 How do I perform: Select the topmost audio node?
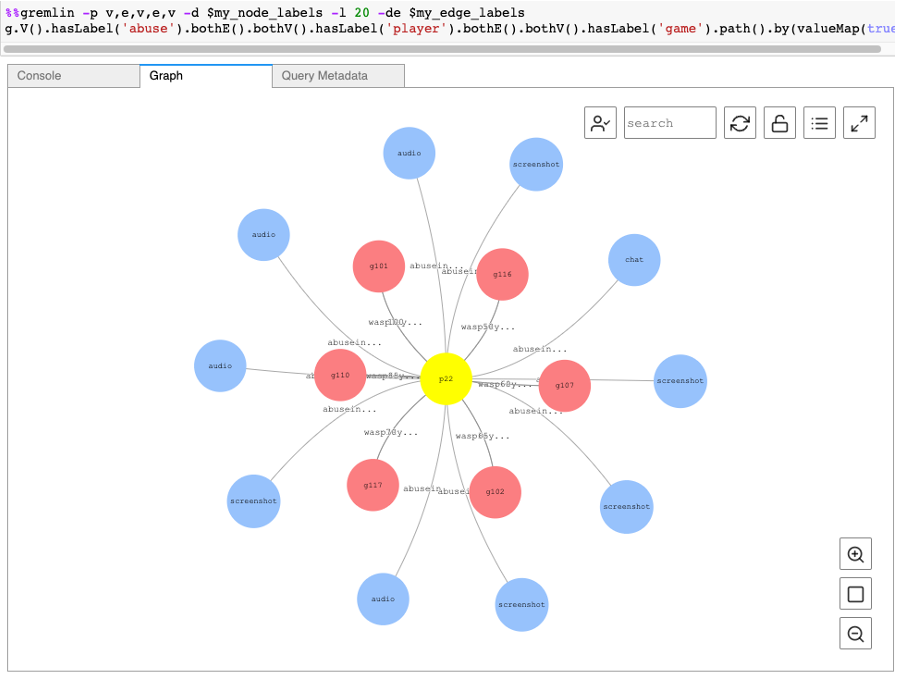pyautogui.click(x=409, y=153)
